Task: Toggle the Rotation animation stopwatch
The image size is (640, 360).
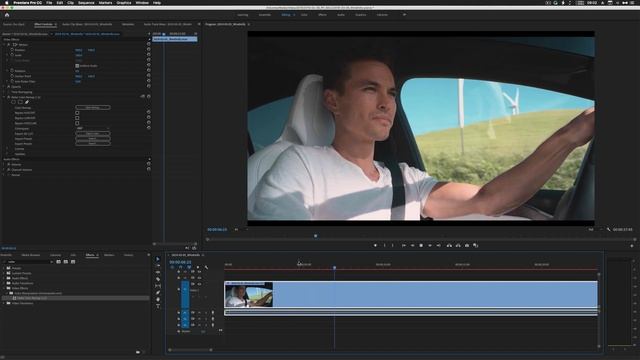Action: (12, 71)
